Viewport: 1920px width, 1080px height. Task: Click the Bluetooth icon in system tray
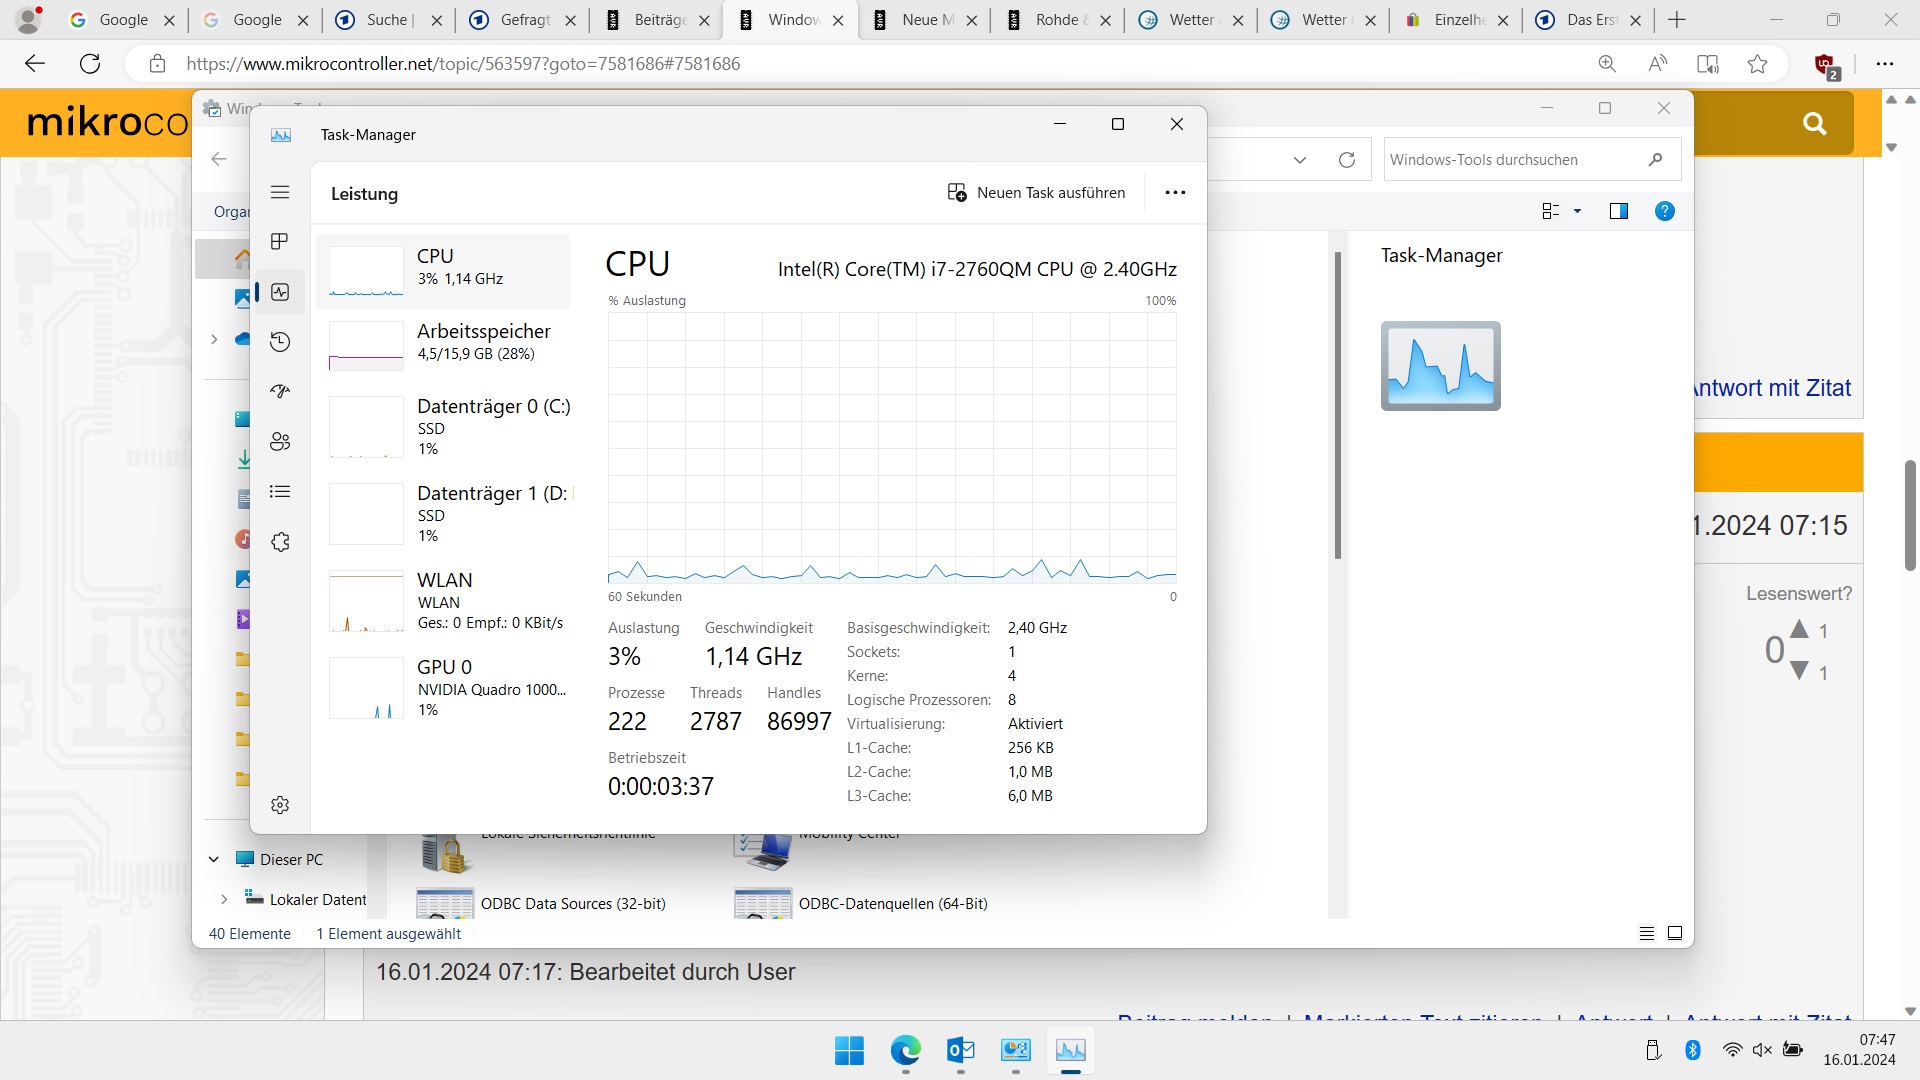(1693, 1050)
